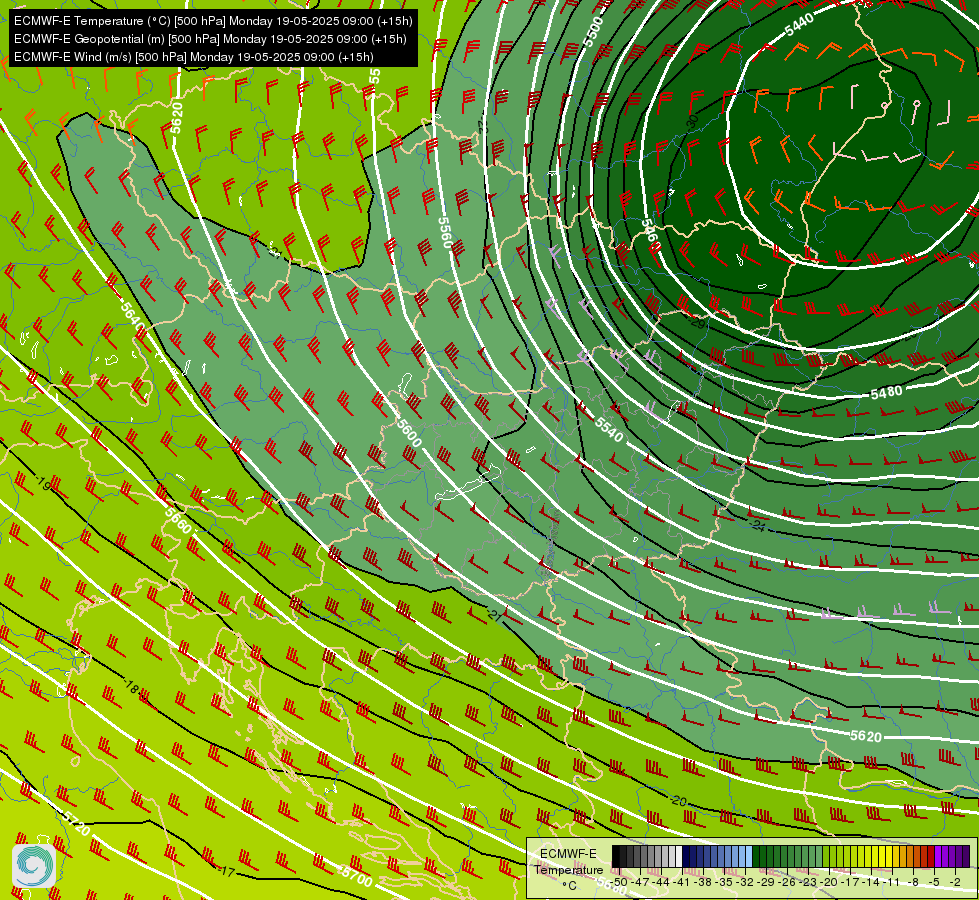Click the 5480 geopotential contour label
Image resolution: width=979 pixels, height=900 pixels.
pos(887,392)
